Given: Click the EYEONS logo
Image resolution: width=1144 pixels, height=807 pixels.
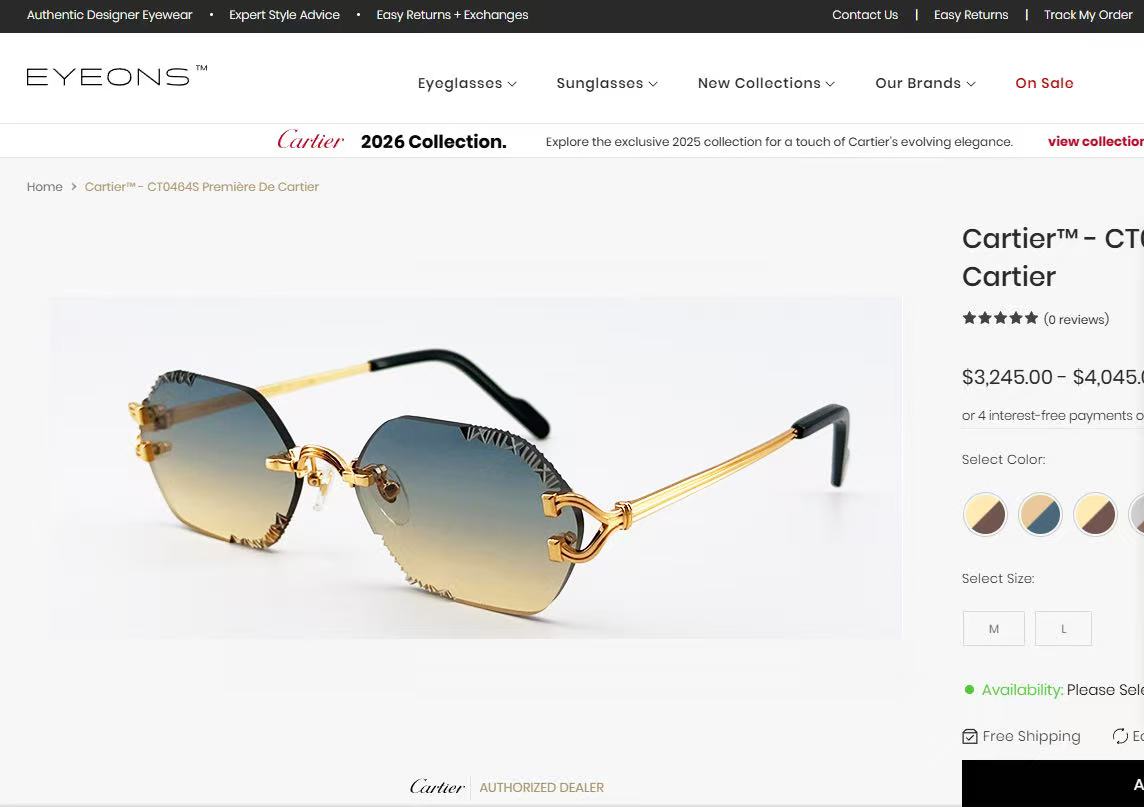Looking at the screenshot, I should [x=117, y=76].
